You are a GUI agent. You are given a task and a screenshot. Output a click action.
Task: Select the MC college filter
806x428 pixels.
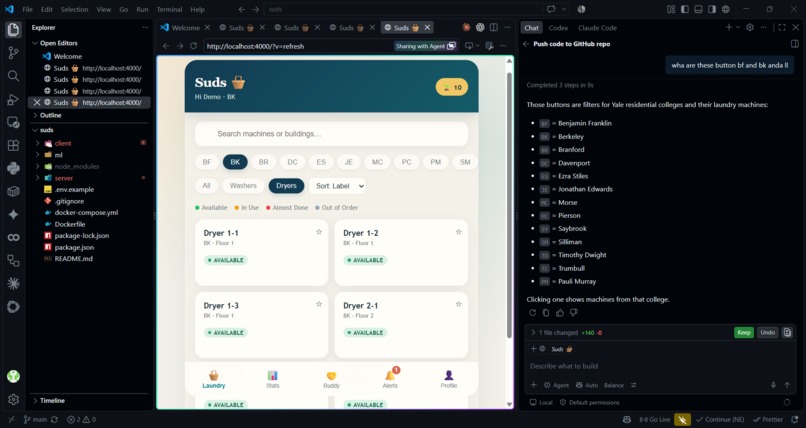point(377,162)
